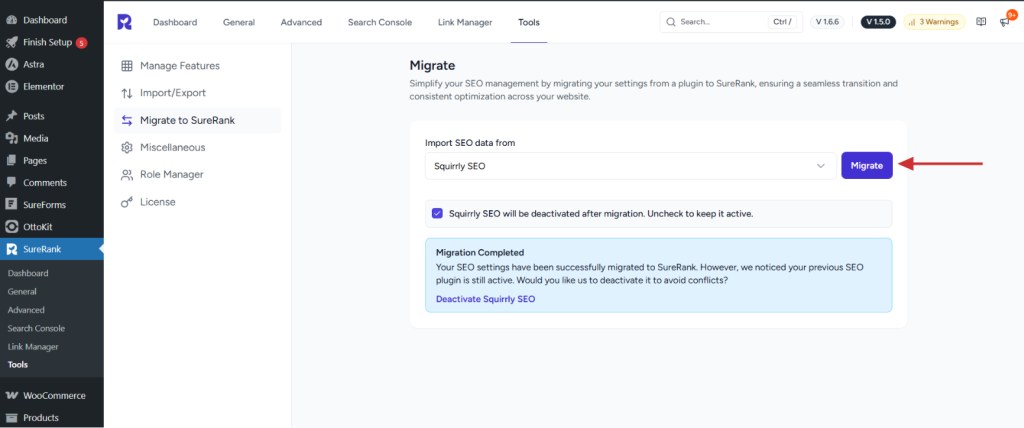The width and height of the screenshot is (1024, 428).
Task: Click the SureRank icon in WordPress sidebar
Action: (11, 249)
